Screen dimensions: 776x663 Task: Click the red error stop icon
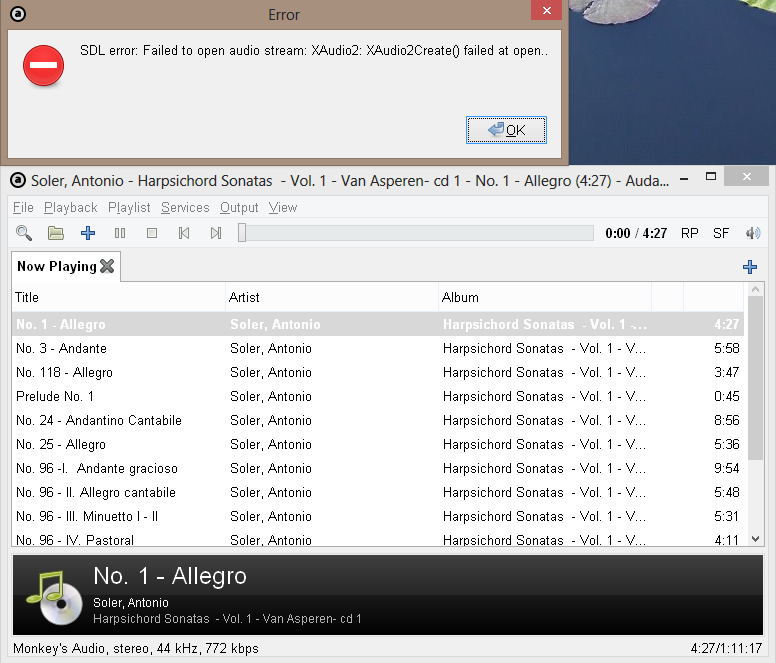pyautogui.click(x=44, y=65)
